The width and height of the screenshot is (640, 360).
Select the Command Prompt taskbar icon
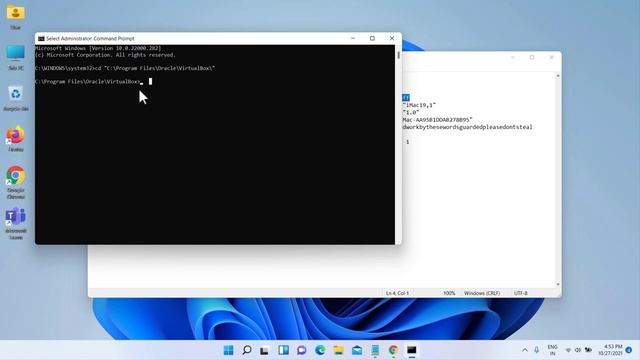[411, 350]
